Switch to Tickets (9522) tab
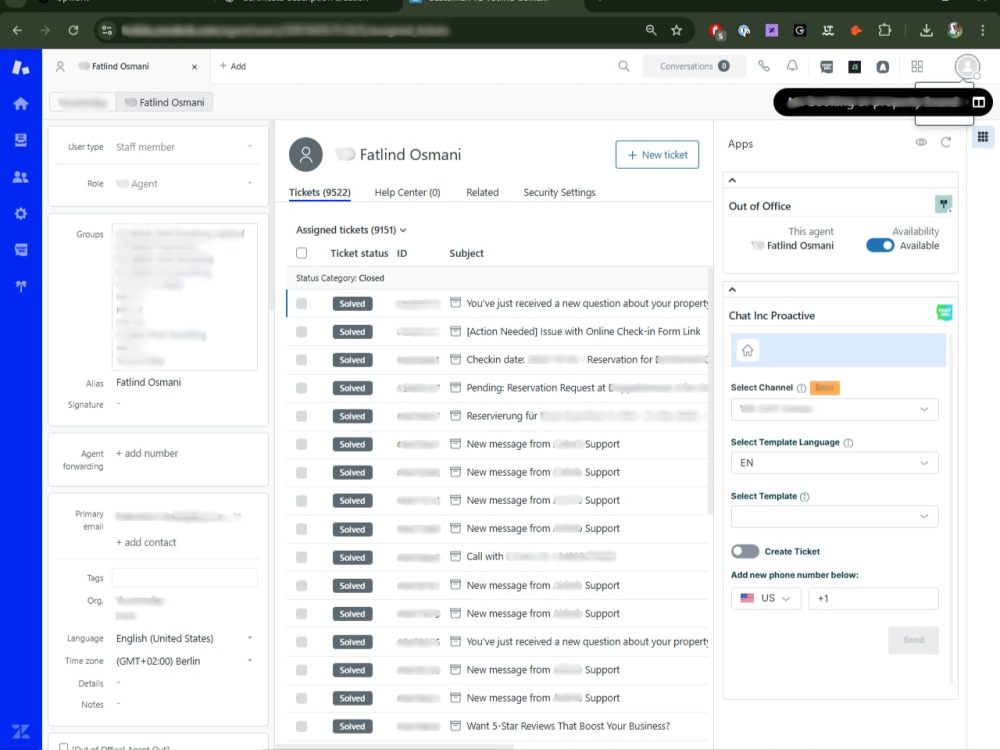Screen dimensions: 1000x750 coord(320,193)
